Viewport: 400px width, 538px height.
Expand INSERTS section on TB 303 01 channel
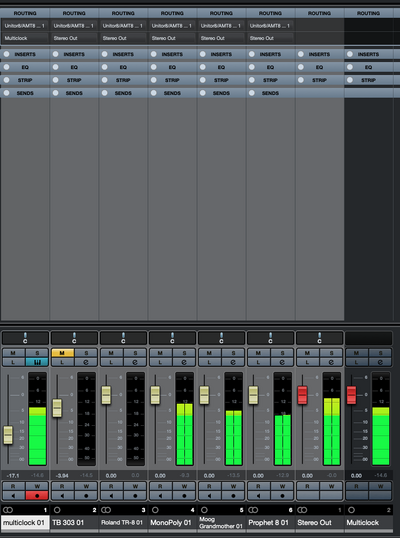click(x=74, y=54)
